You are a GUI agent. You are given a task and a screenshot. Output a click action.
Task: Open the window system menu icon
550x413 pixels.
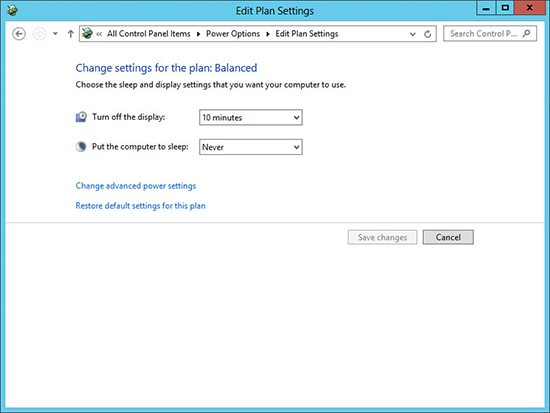click(12, 11)
